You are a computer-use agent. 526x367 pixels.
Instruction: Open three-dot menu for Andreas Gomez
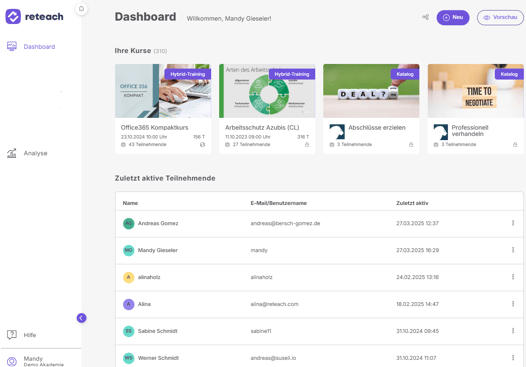pyautogui.click(x=513, y=223)
